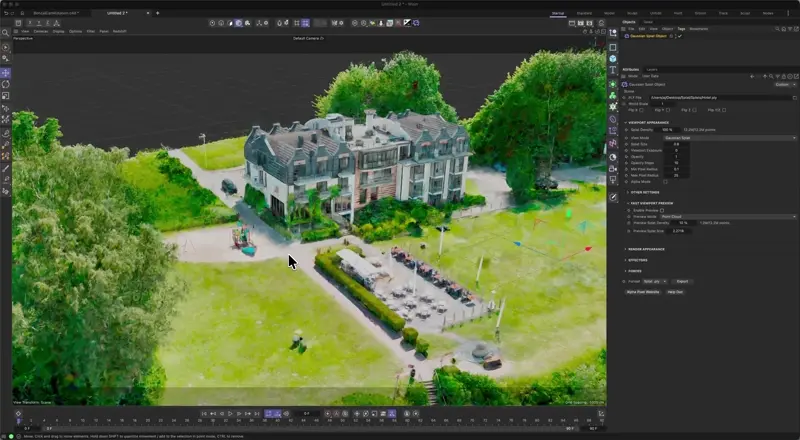Click the record keyframe button in timeline
800x440 pixels.
pyautogui.click(x=328, y=414)
